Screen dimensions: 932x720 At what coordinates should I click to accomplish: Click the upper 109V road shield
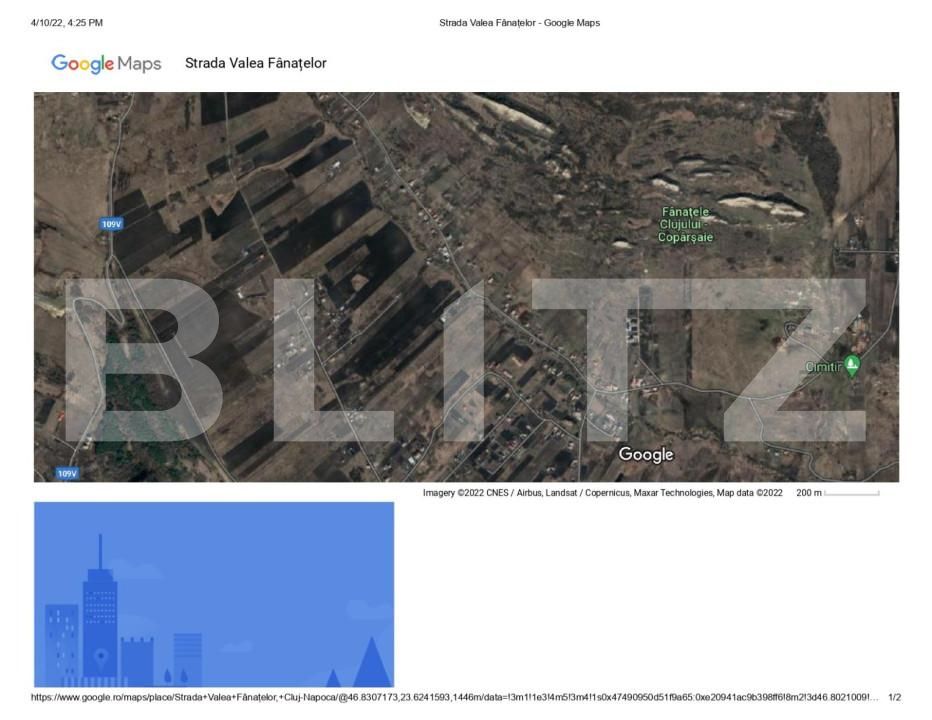111,224
